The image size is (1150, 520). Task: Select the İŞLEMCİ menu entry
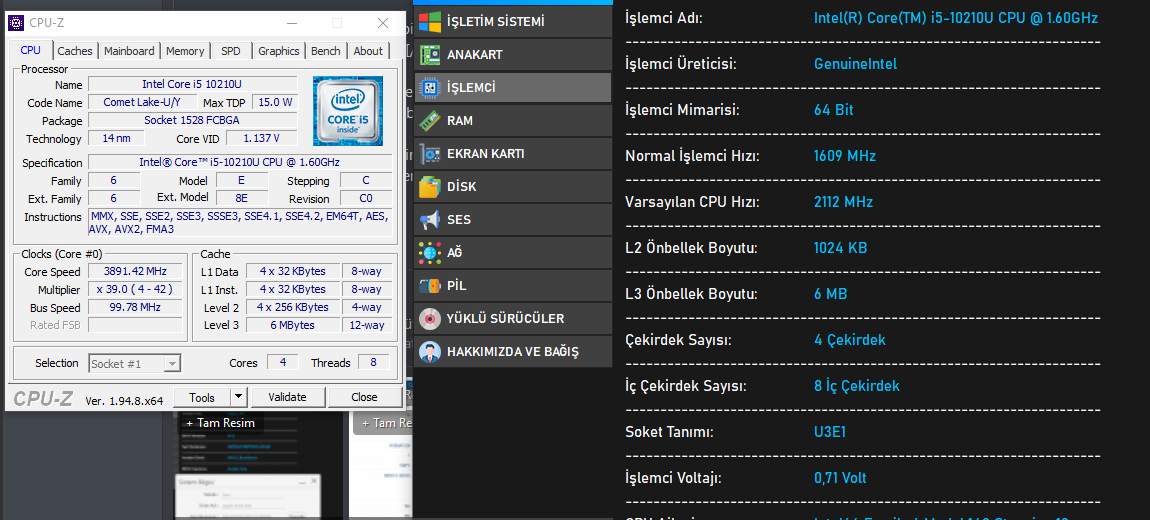pyautogui.click(x=512, y=87)
